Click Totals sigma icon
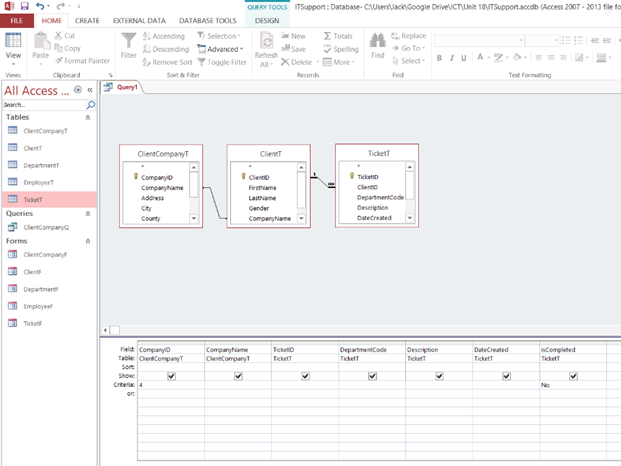The image size is (621, 466). click(327, 36)
